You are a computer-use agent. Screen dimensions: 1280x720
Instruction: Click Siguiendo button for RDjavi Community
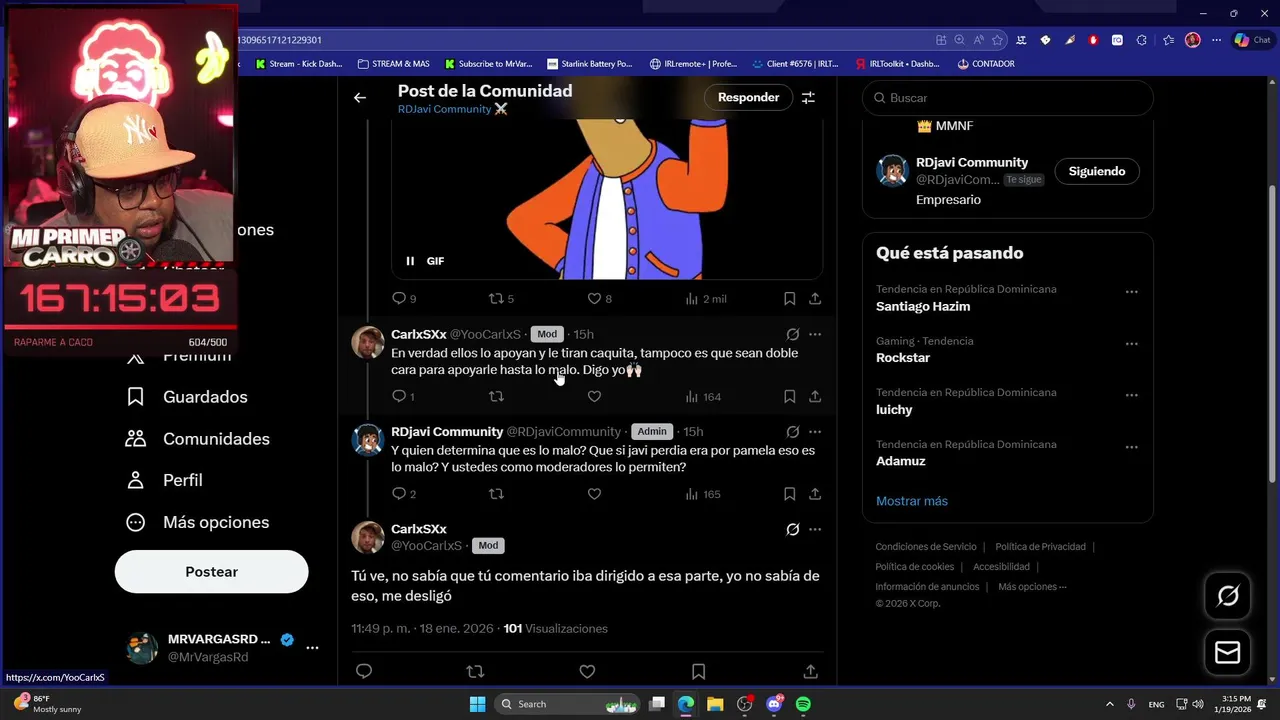tap(1097, 171)
